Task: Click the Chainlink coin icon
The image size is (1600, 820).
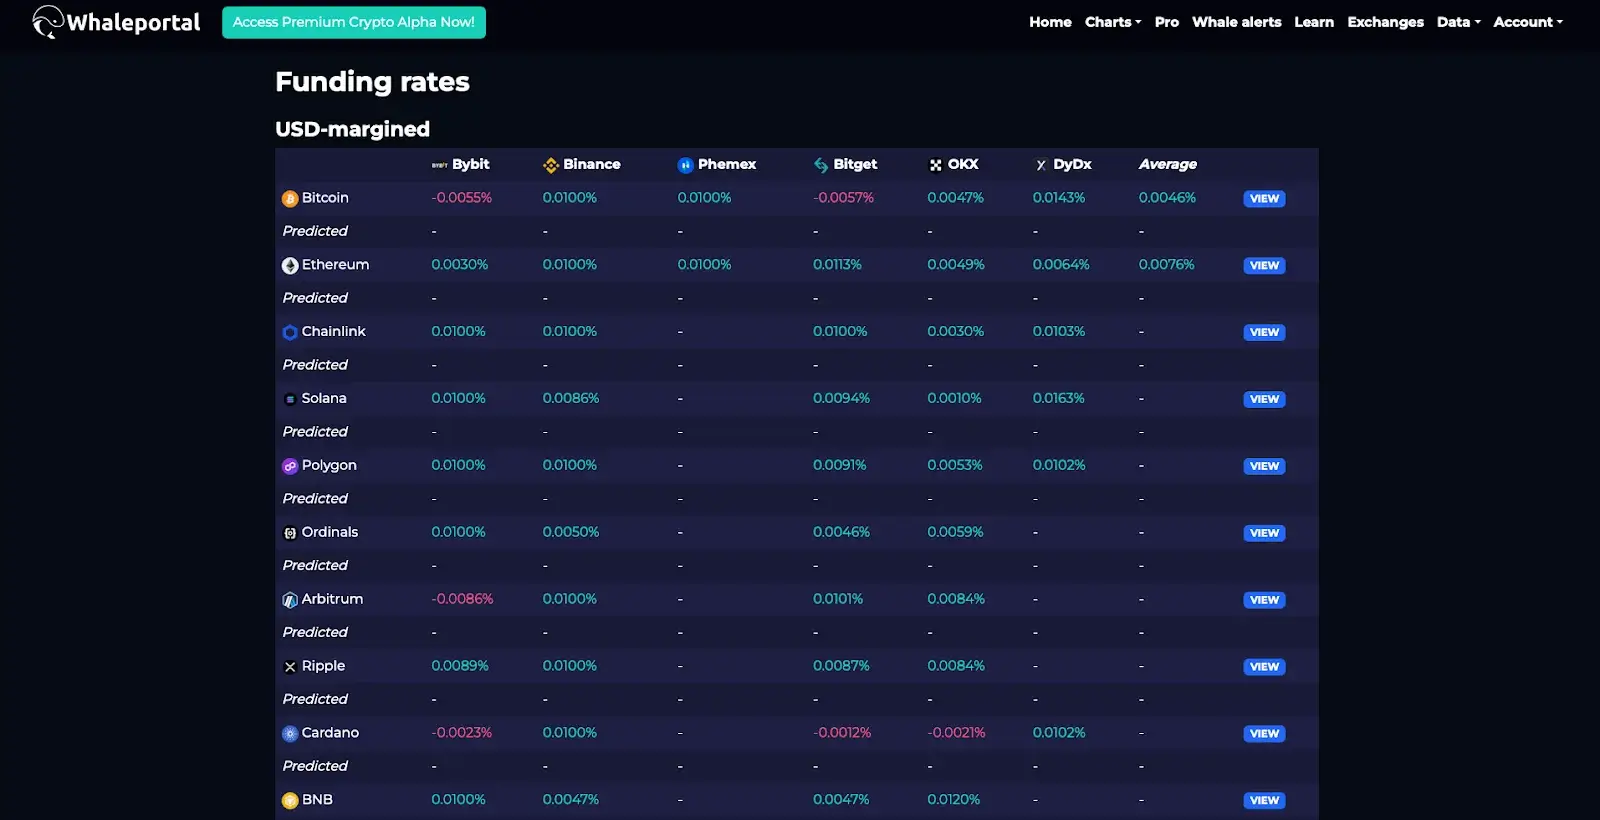Action: click(x=290, y=332)
